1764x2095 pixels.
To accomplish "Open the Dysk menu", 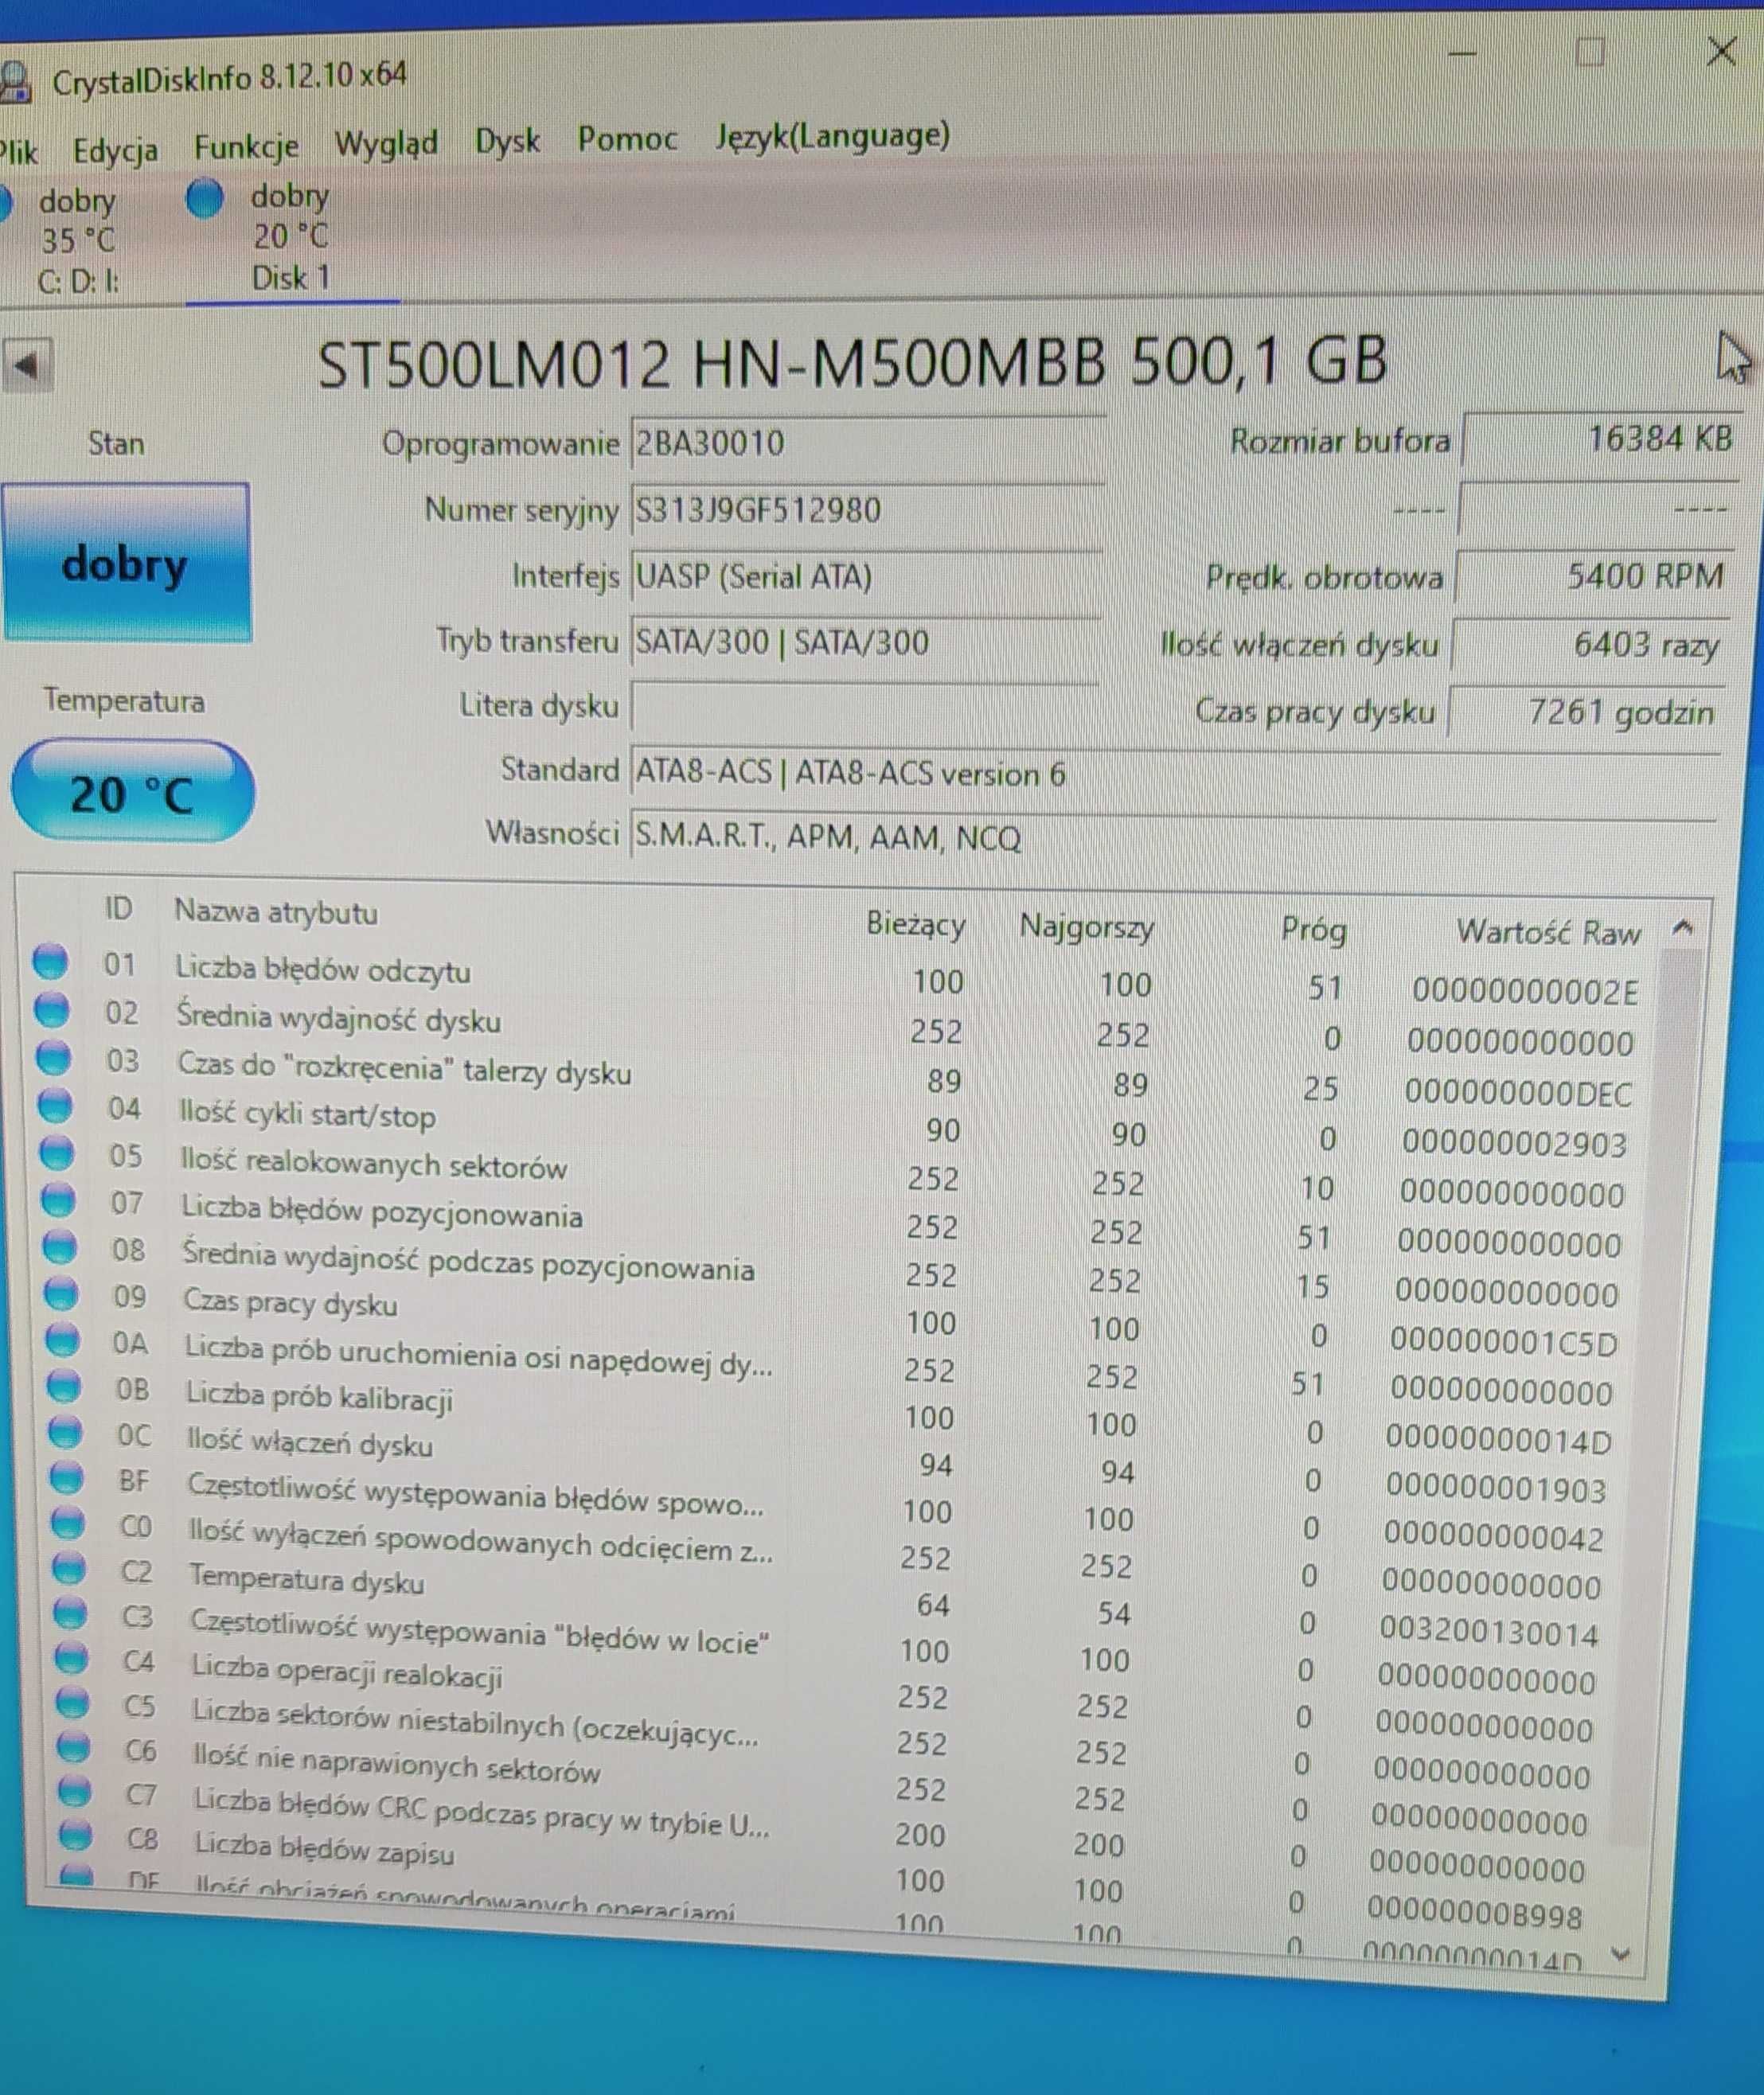I will pos(507,140).
